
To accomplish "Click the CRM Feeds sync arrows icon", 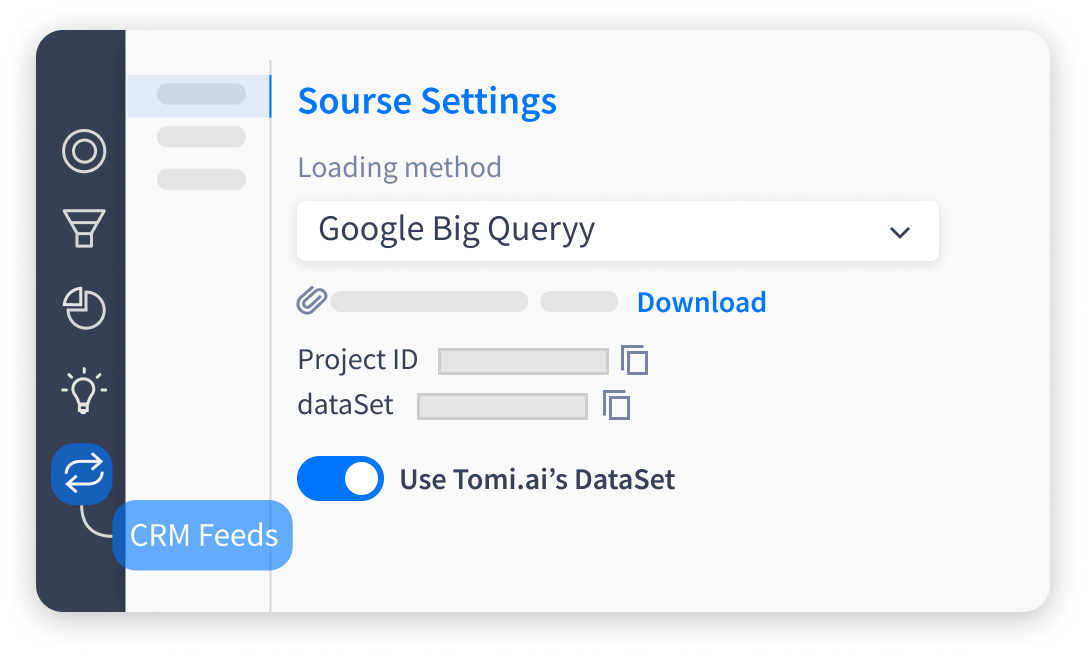I will 82,474.
